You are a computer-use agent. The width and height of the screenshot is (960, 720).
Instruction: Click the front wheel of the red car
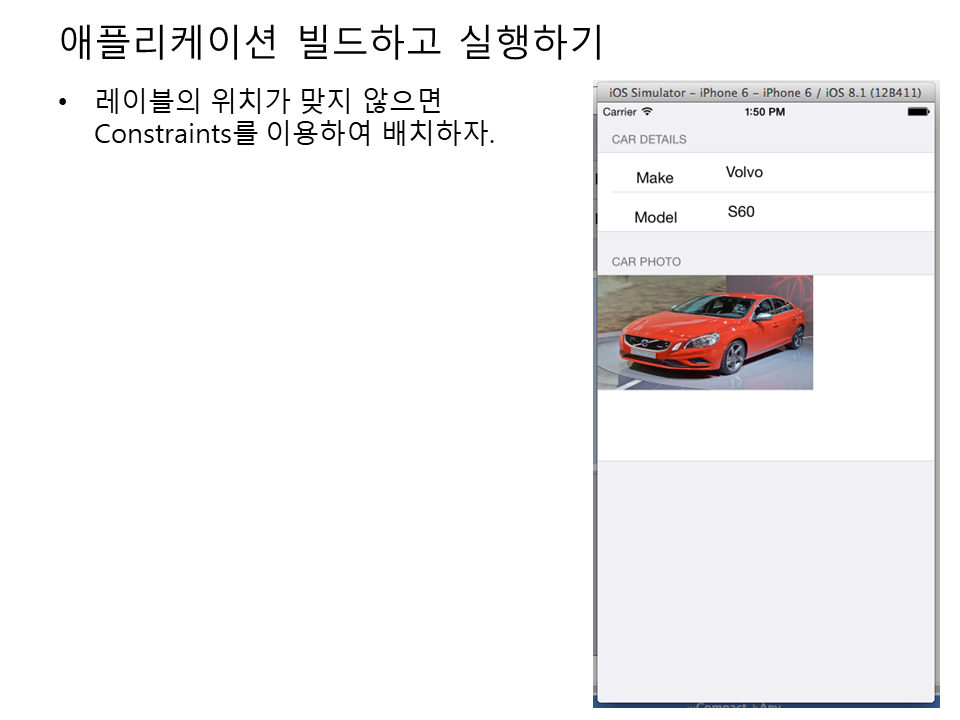click(x=734, y=357)
